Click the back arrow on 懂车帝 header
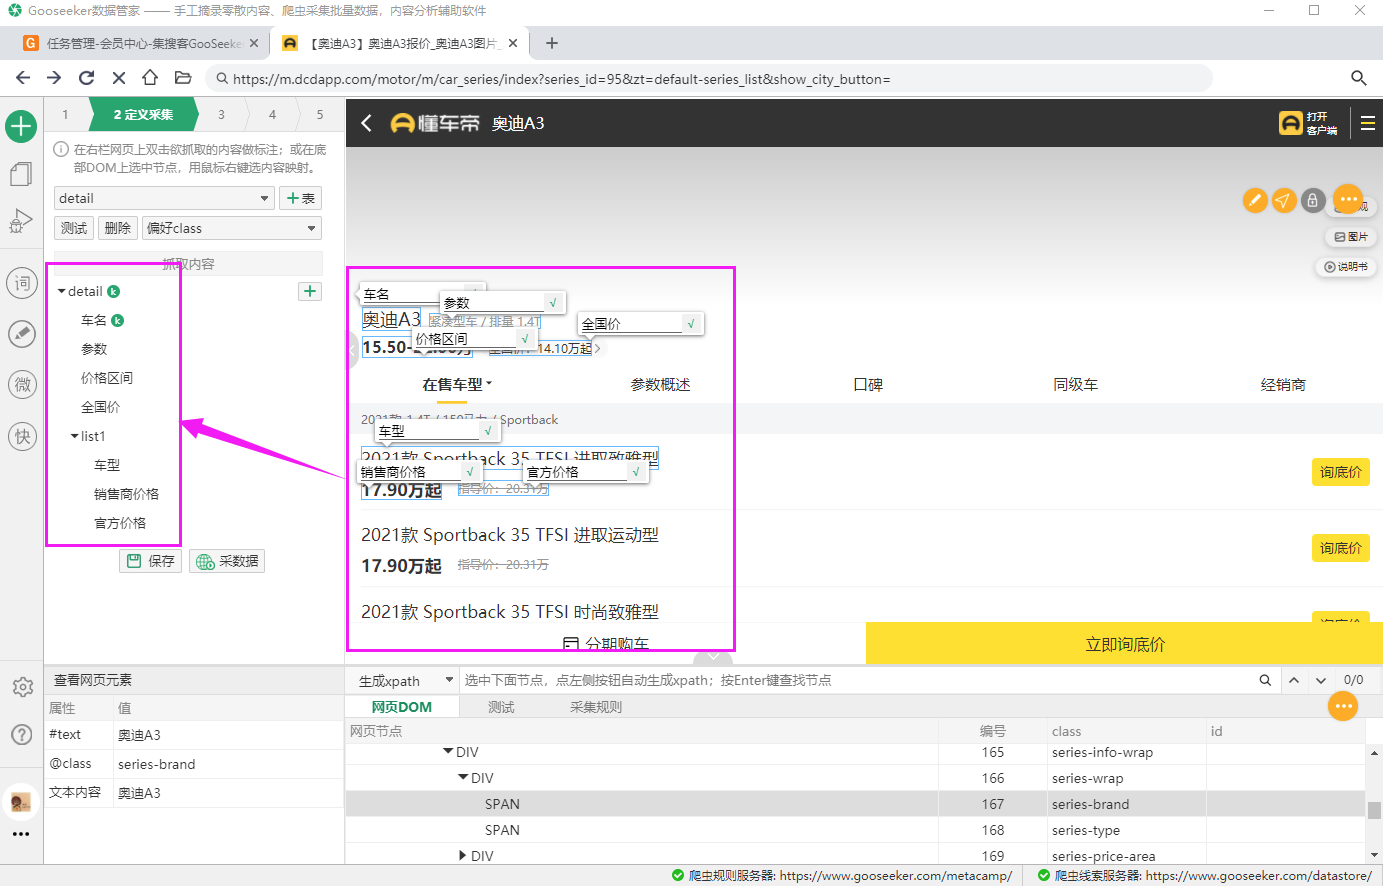The height and width of the screenshot is (886, 1383). coord(366,123)
